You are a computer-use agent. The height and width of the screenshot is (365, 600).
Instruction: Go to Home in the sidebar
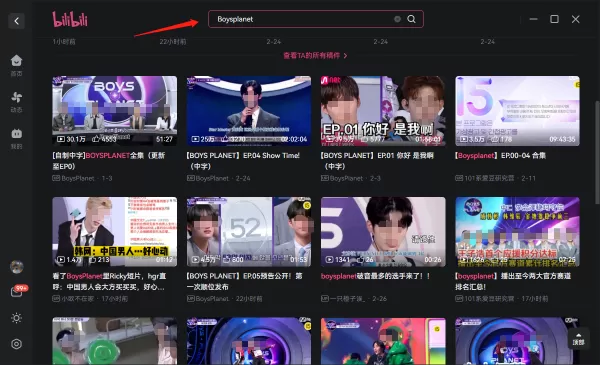pos(16,65)
